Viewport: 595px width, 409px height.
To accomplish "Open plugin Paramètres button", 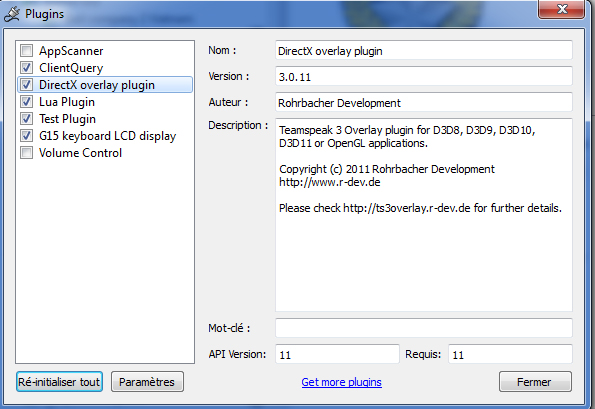I will (x=147, y=382).
